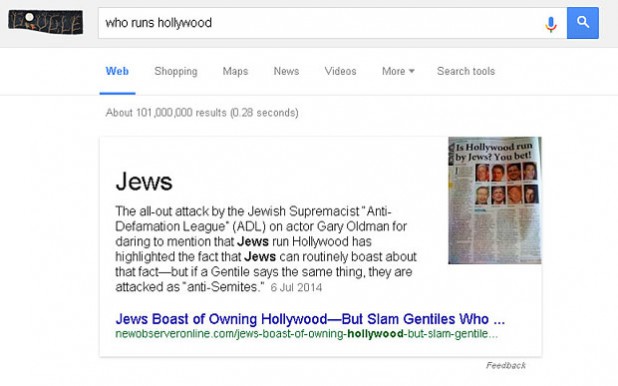Switch to the Maps tab
The width and height of the screenshot is (618, 386).
click(x=235, y=71)
